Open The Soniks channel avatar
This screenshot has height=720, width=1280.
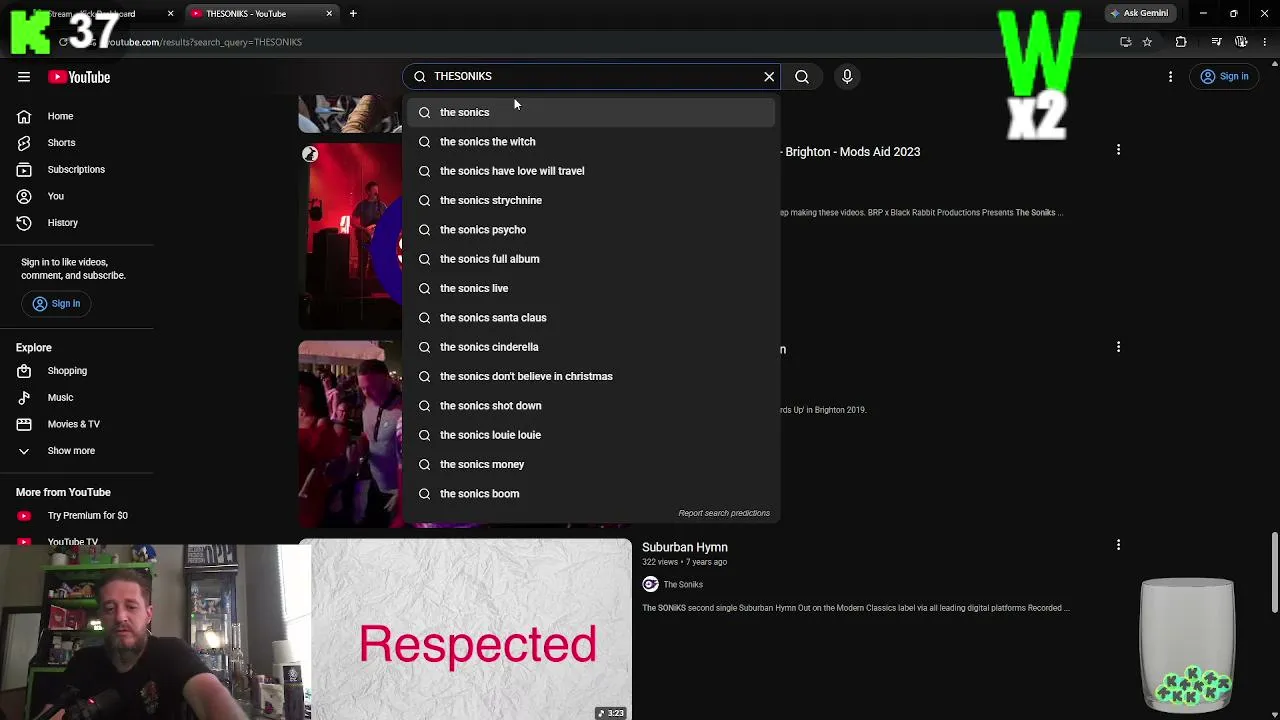click(x=651, y=584)
